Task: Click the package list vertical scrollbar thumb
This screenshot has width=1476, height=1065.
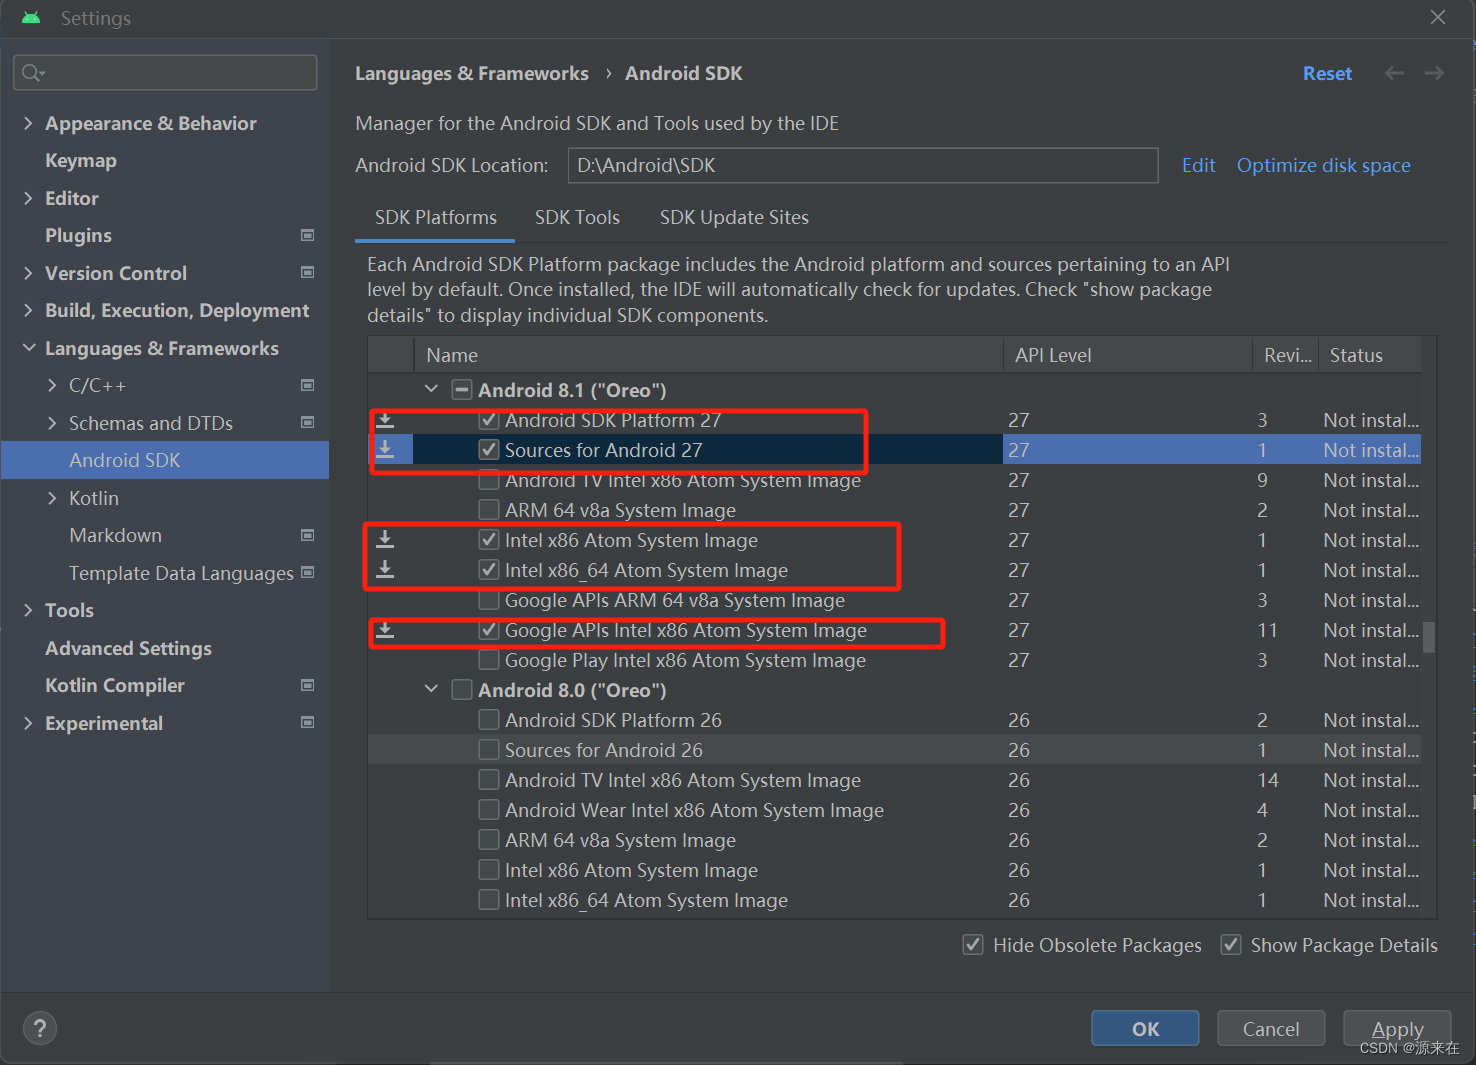Action: coord(1429,637)
